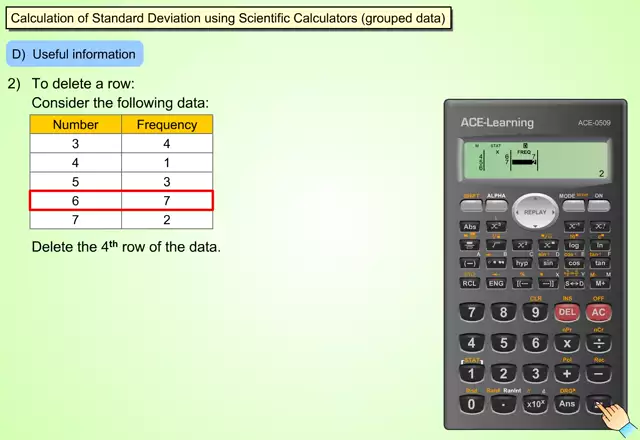Tap the 9 number key
Image resolution: width=640 pixels, height=440 pixels.
535,313
